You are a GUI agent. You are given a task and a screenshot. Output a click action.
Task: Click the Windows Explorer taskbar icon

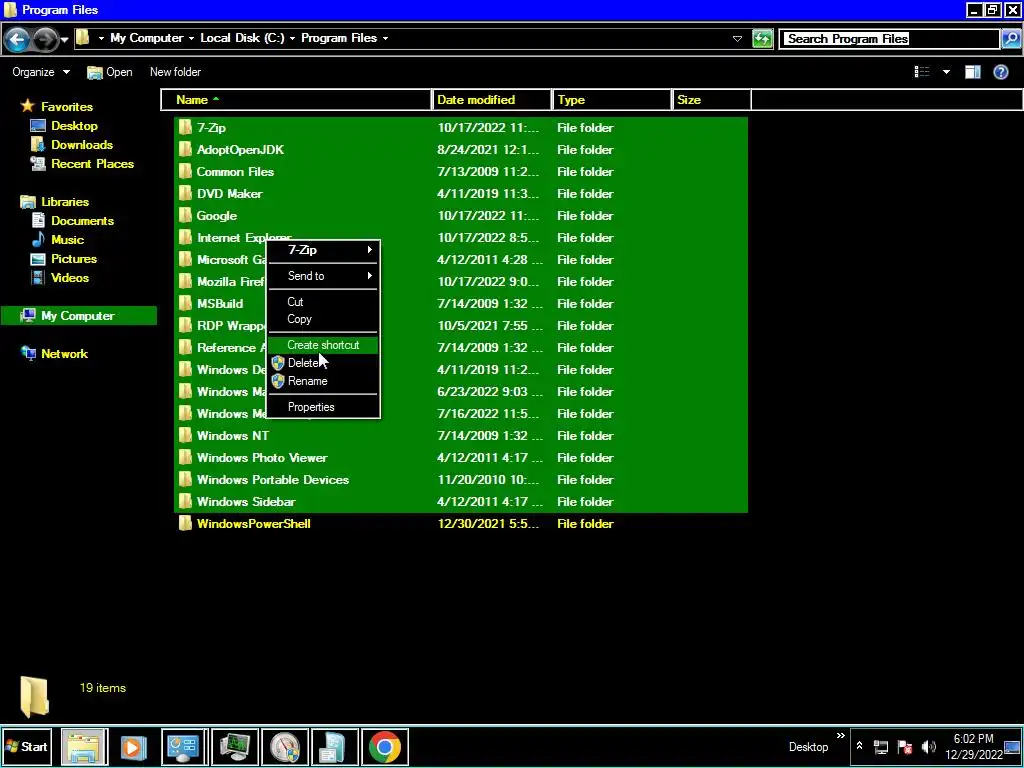tap(85, 746)
